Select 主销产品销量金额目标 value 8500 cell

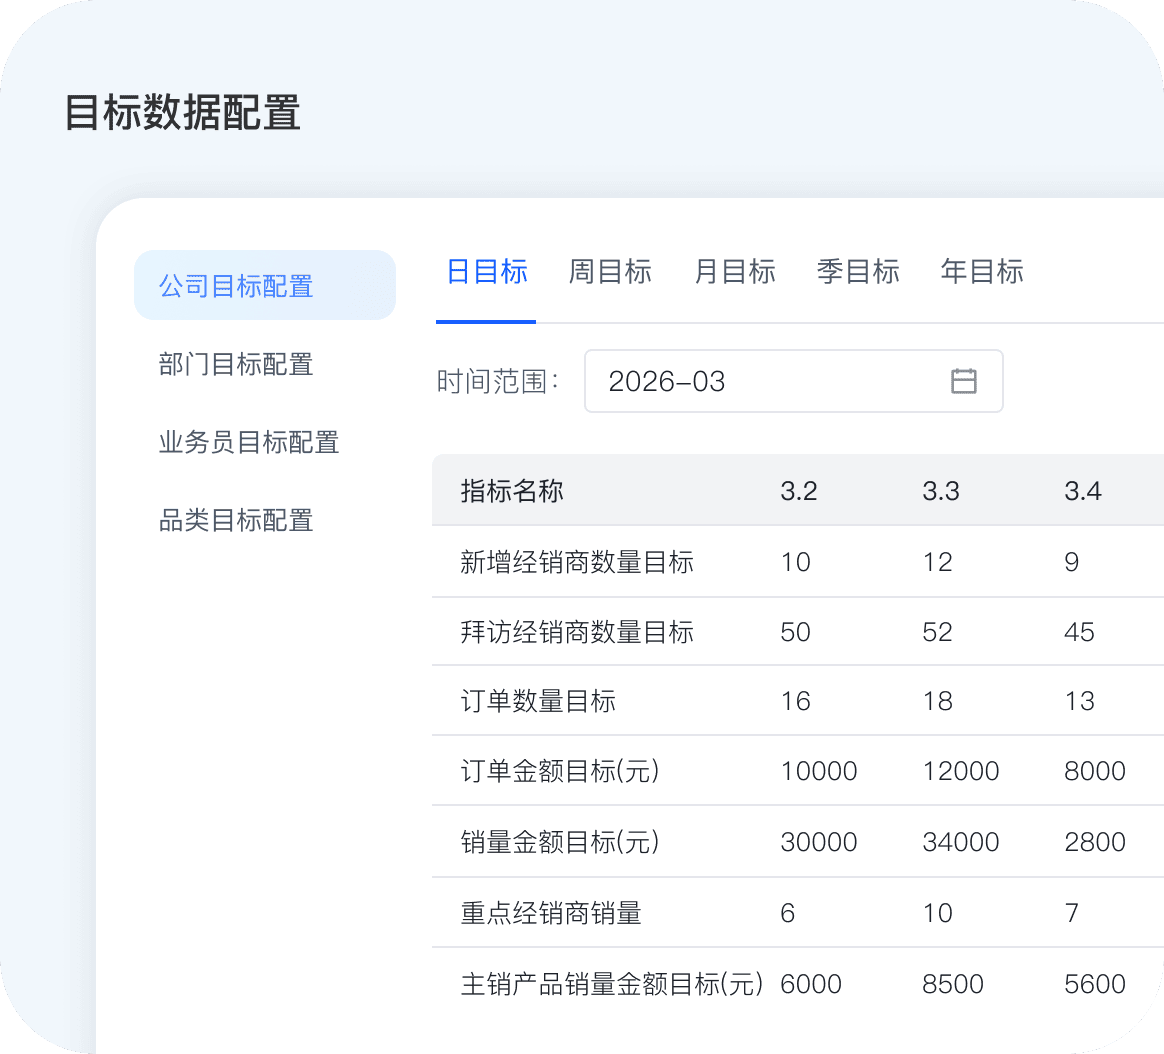point(952,984)
